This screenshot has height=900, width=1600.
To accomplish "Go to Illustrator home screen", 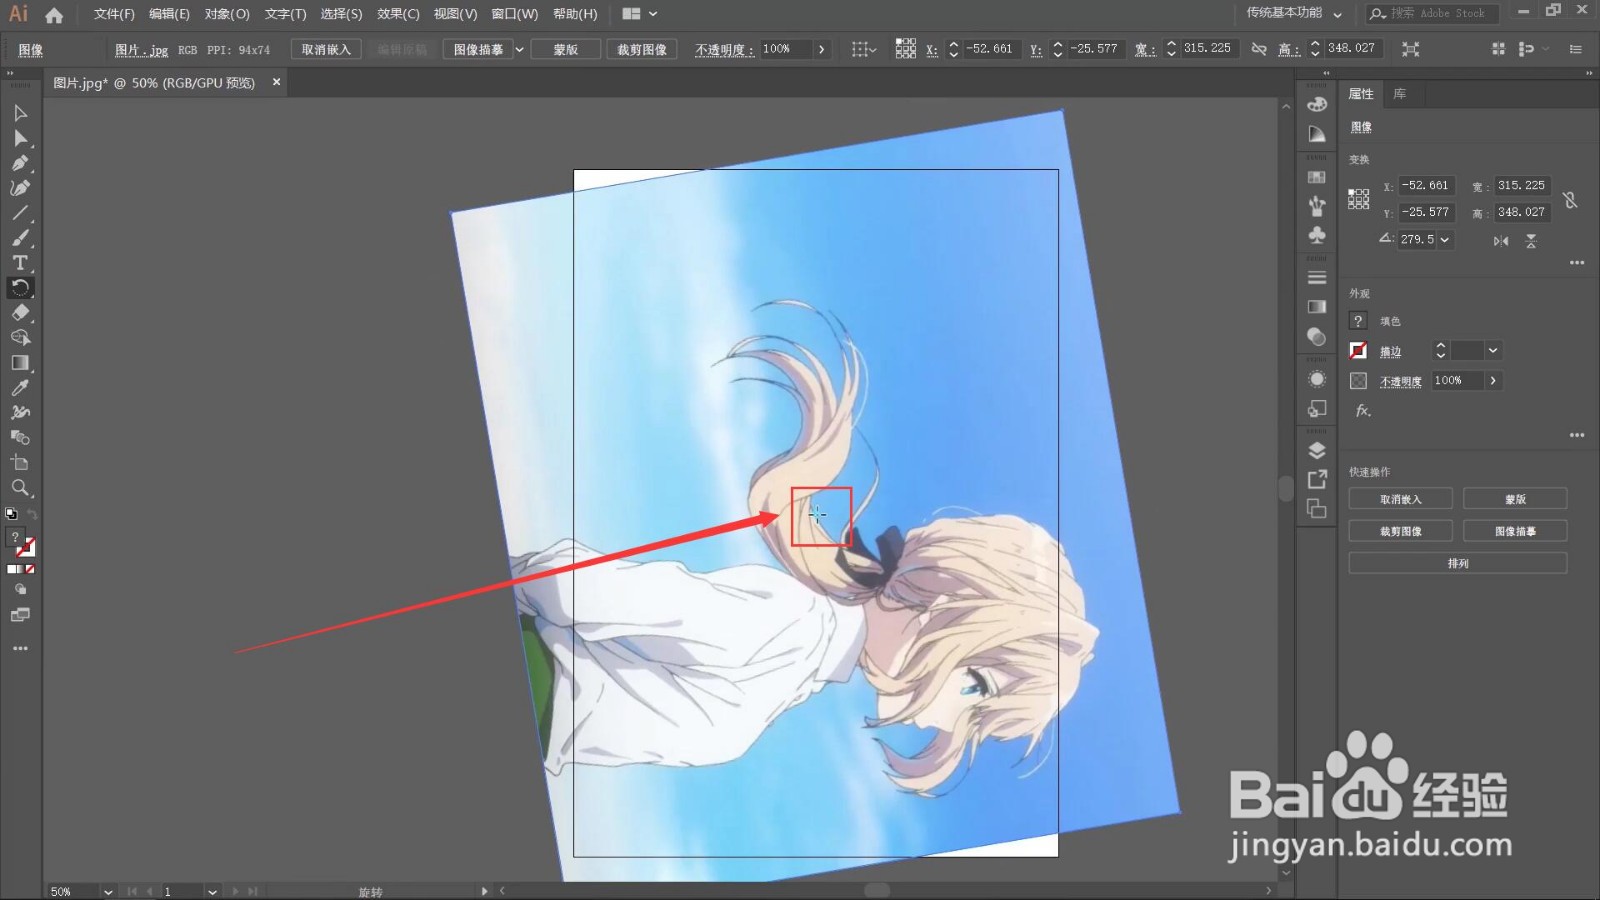I will click(x=54, y=15).
